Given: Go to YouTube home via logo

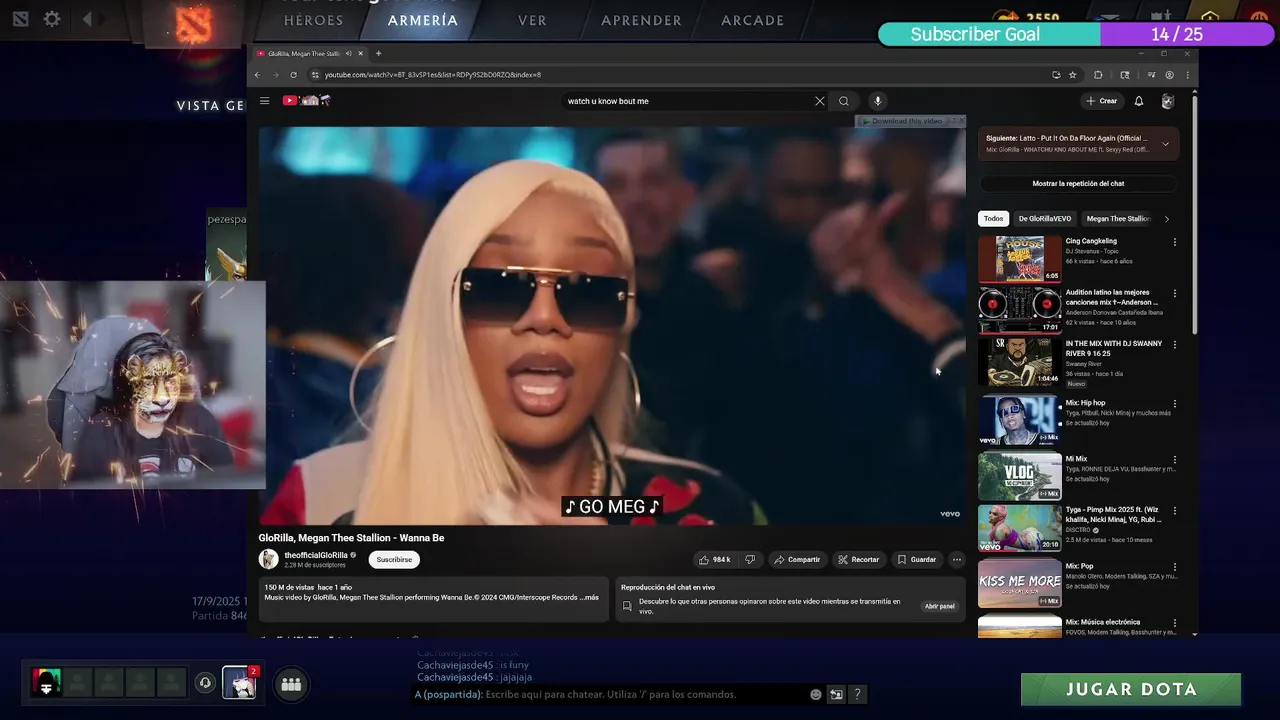Looking at the screenshot, I should tap(306, 101).
